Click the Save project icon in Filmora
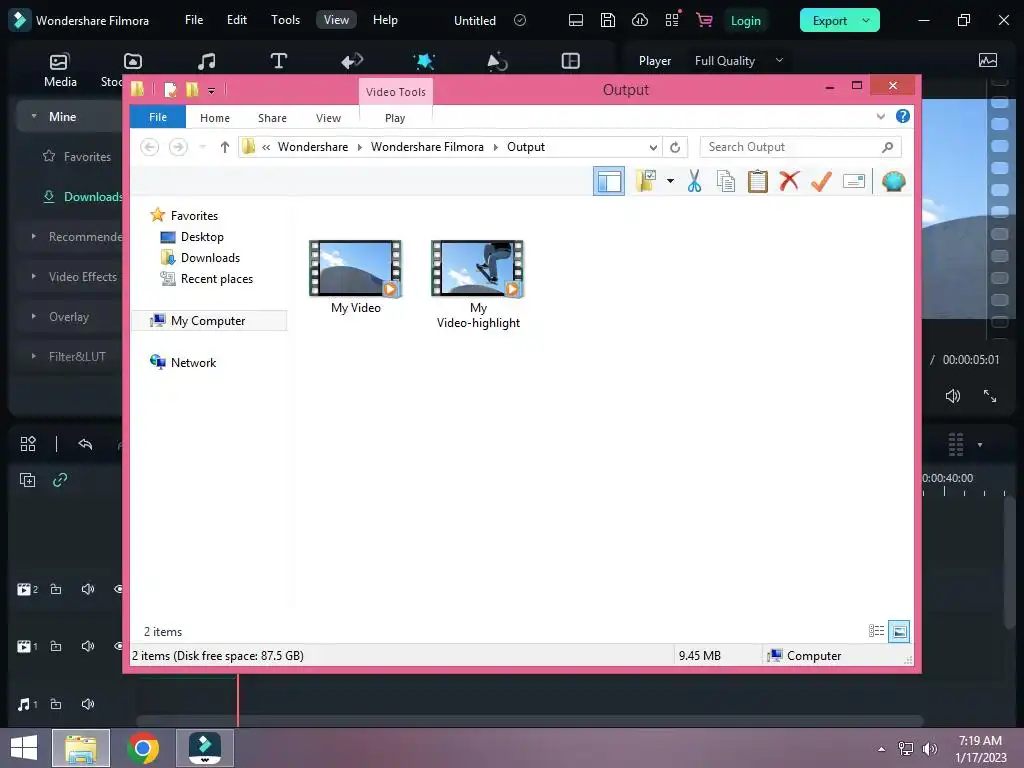 [607, 20]
